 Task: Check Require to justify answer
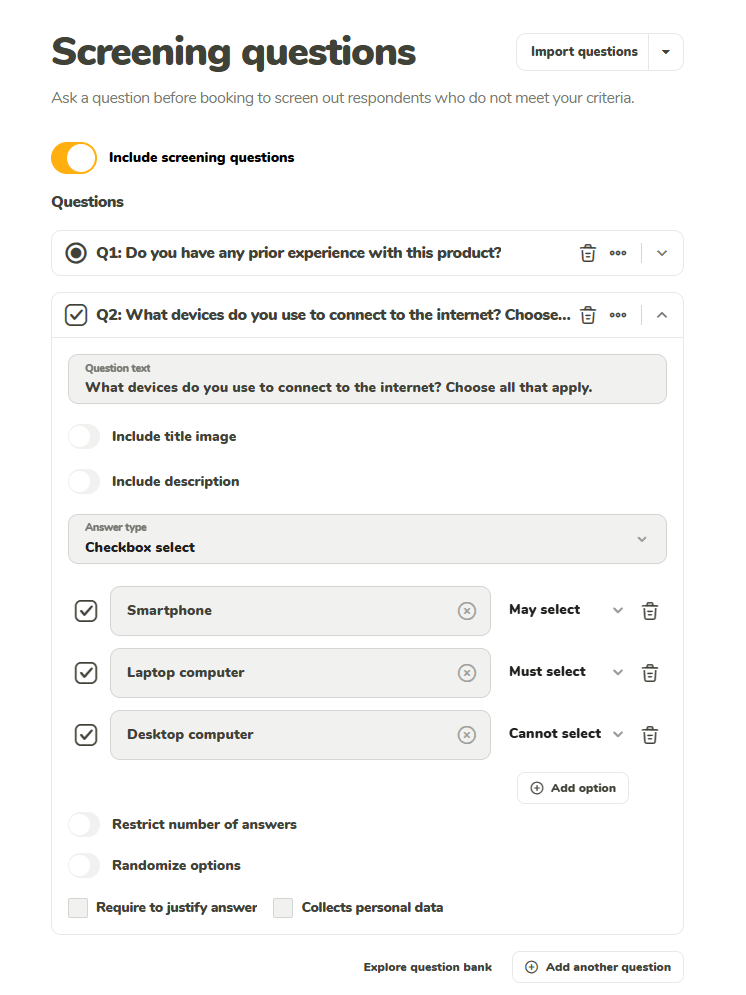coord(78,908)
